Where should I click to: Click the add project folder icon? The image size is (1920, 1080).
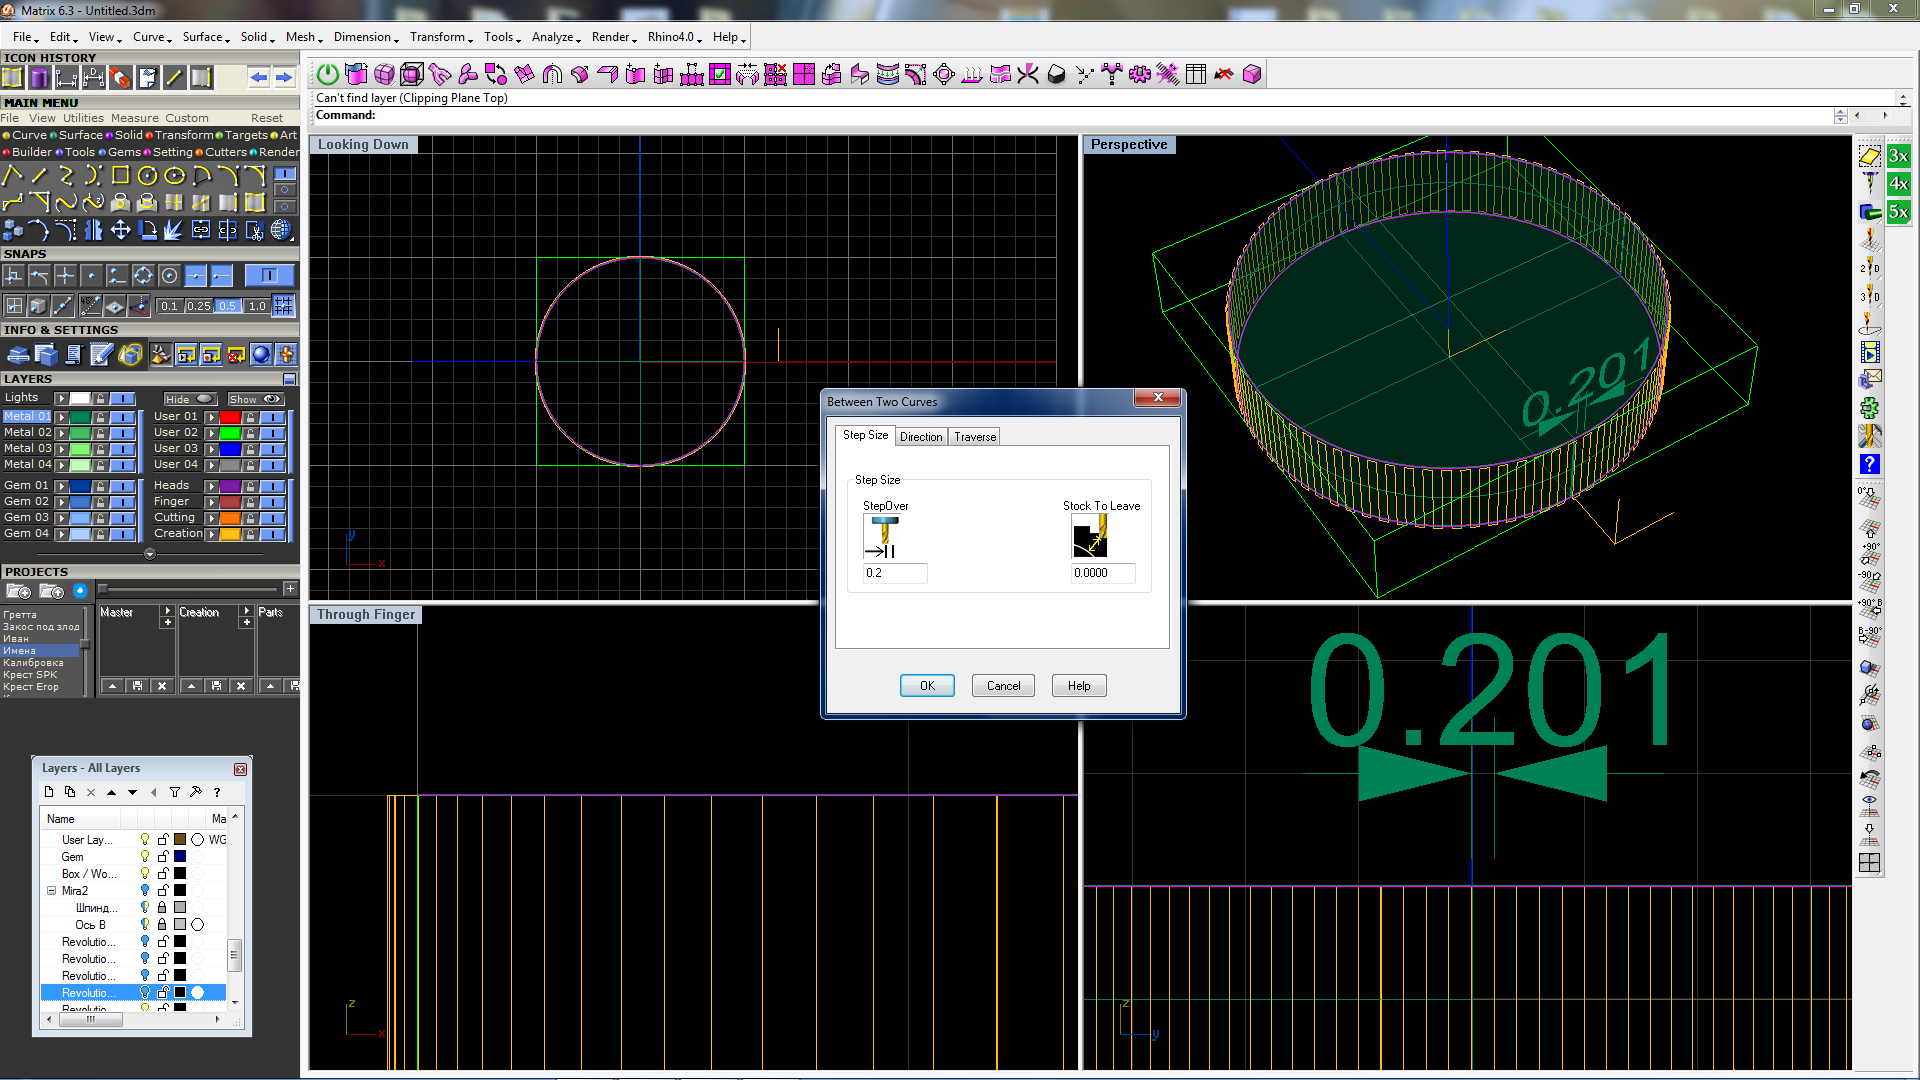18,591
